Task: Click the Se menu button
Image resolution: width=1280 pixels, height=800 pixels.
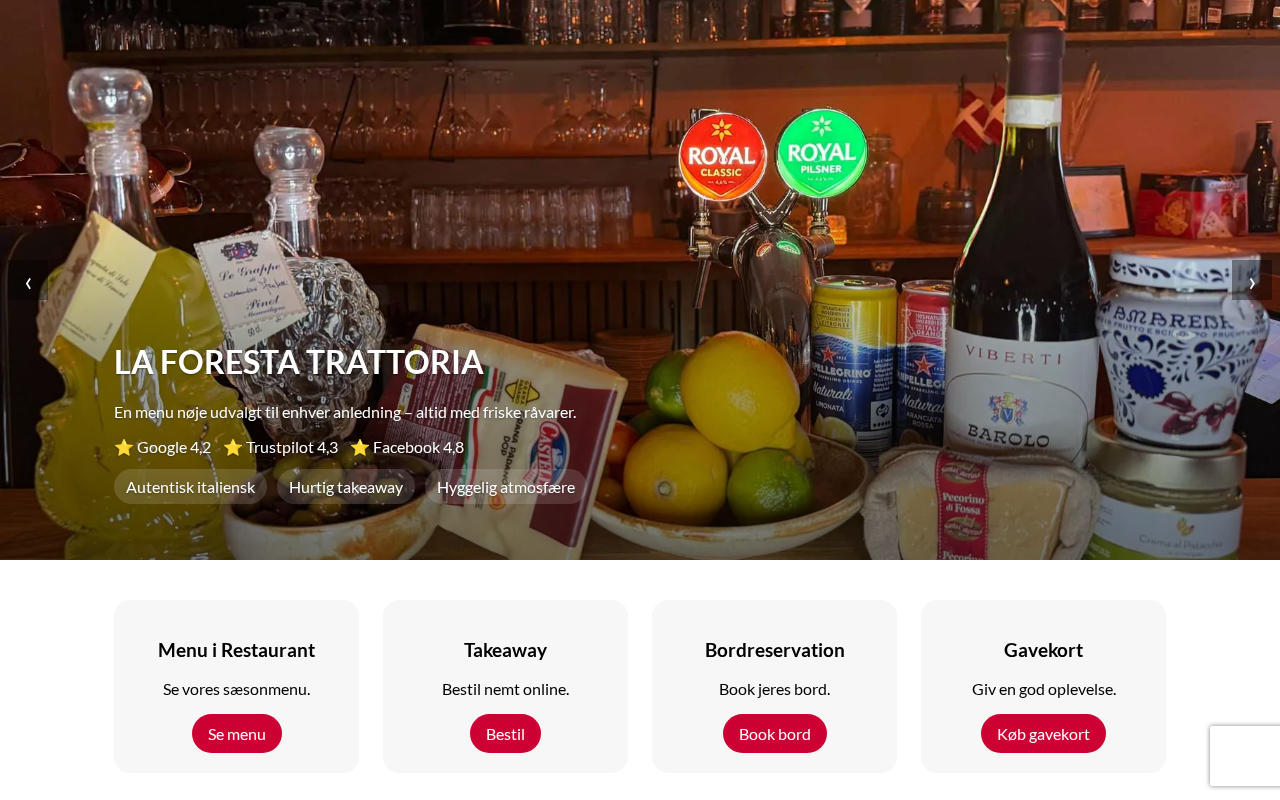Action: (x=237, y=733)
